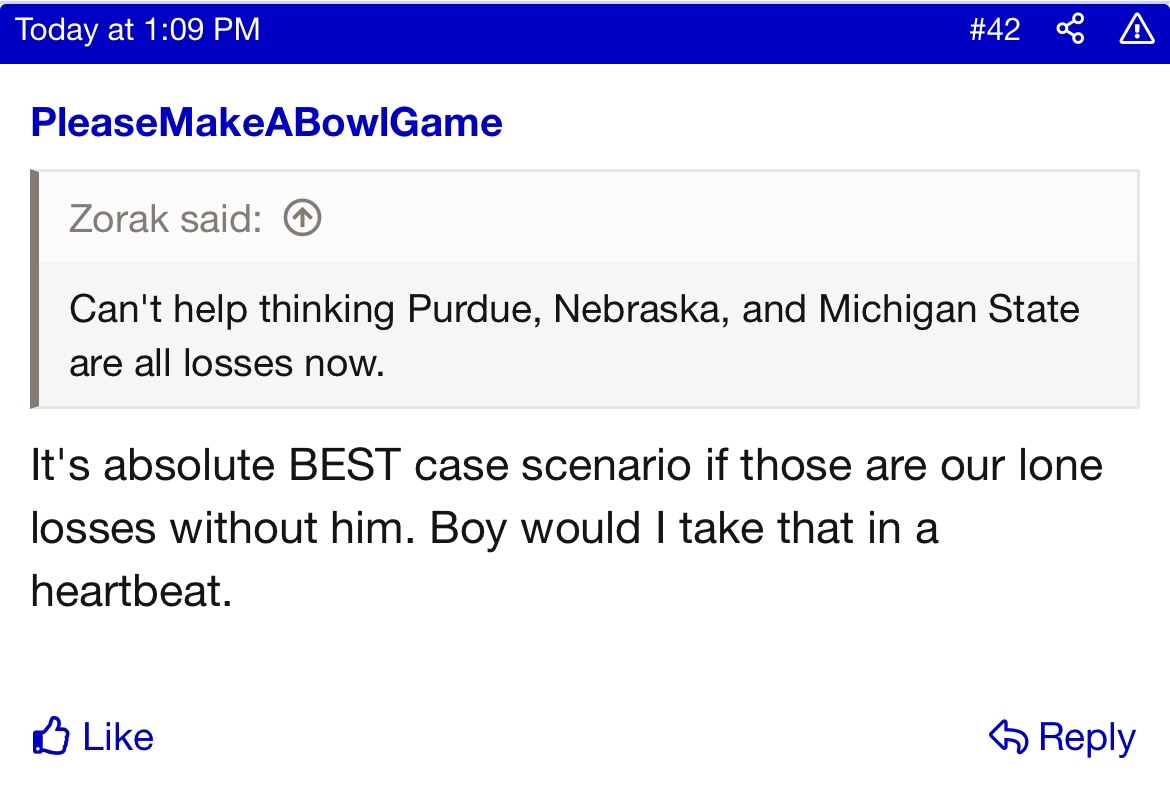Click "Michigan State" in the quoted text
This screenshot has height=803, width=1170.
tap(949, 309)
